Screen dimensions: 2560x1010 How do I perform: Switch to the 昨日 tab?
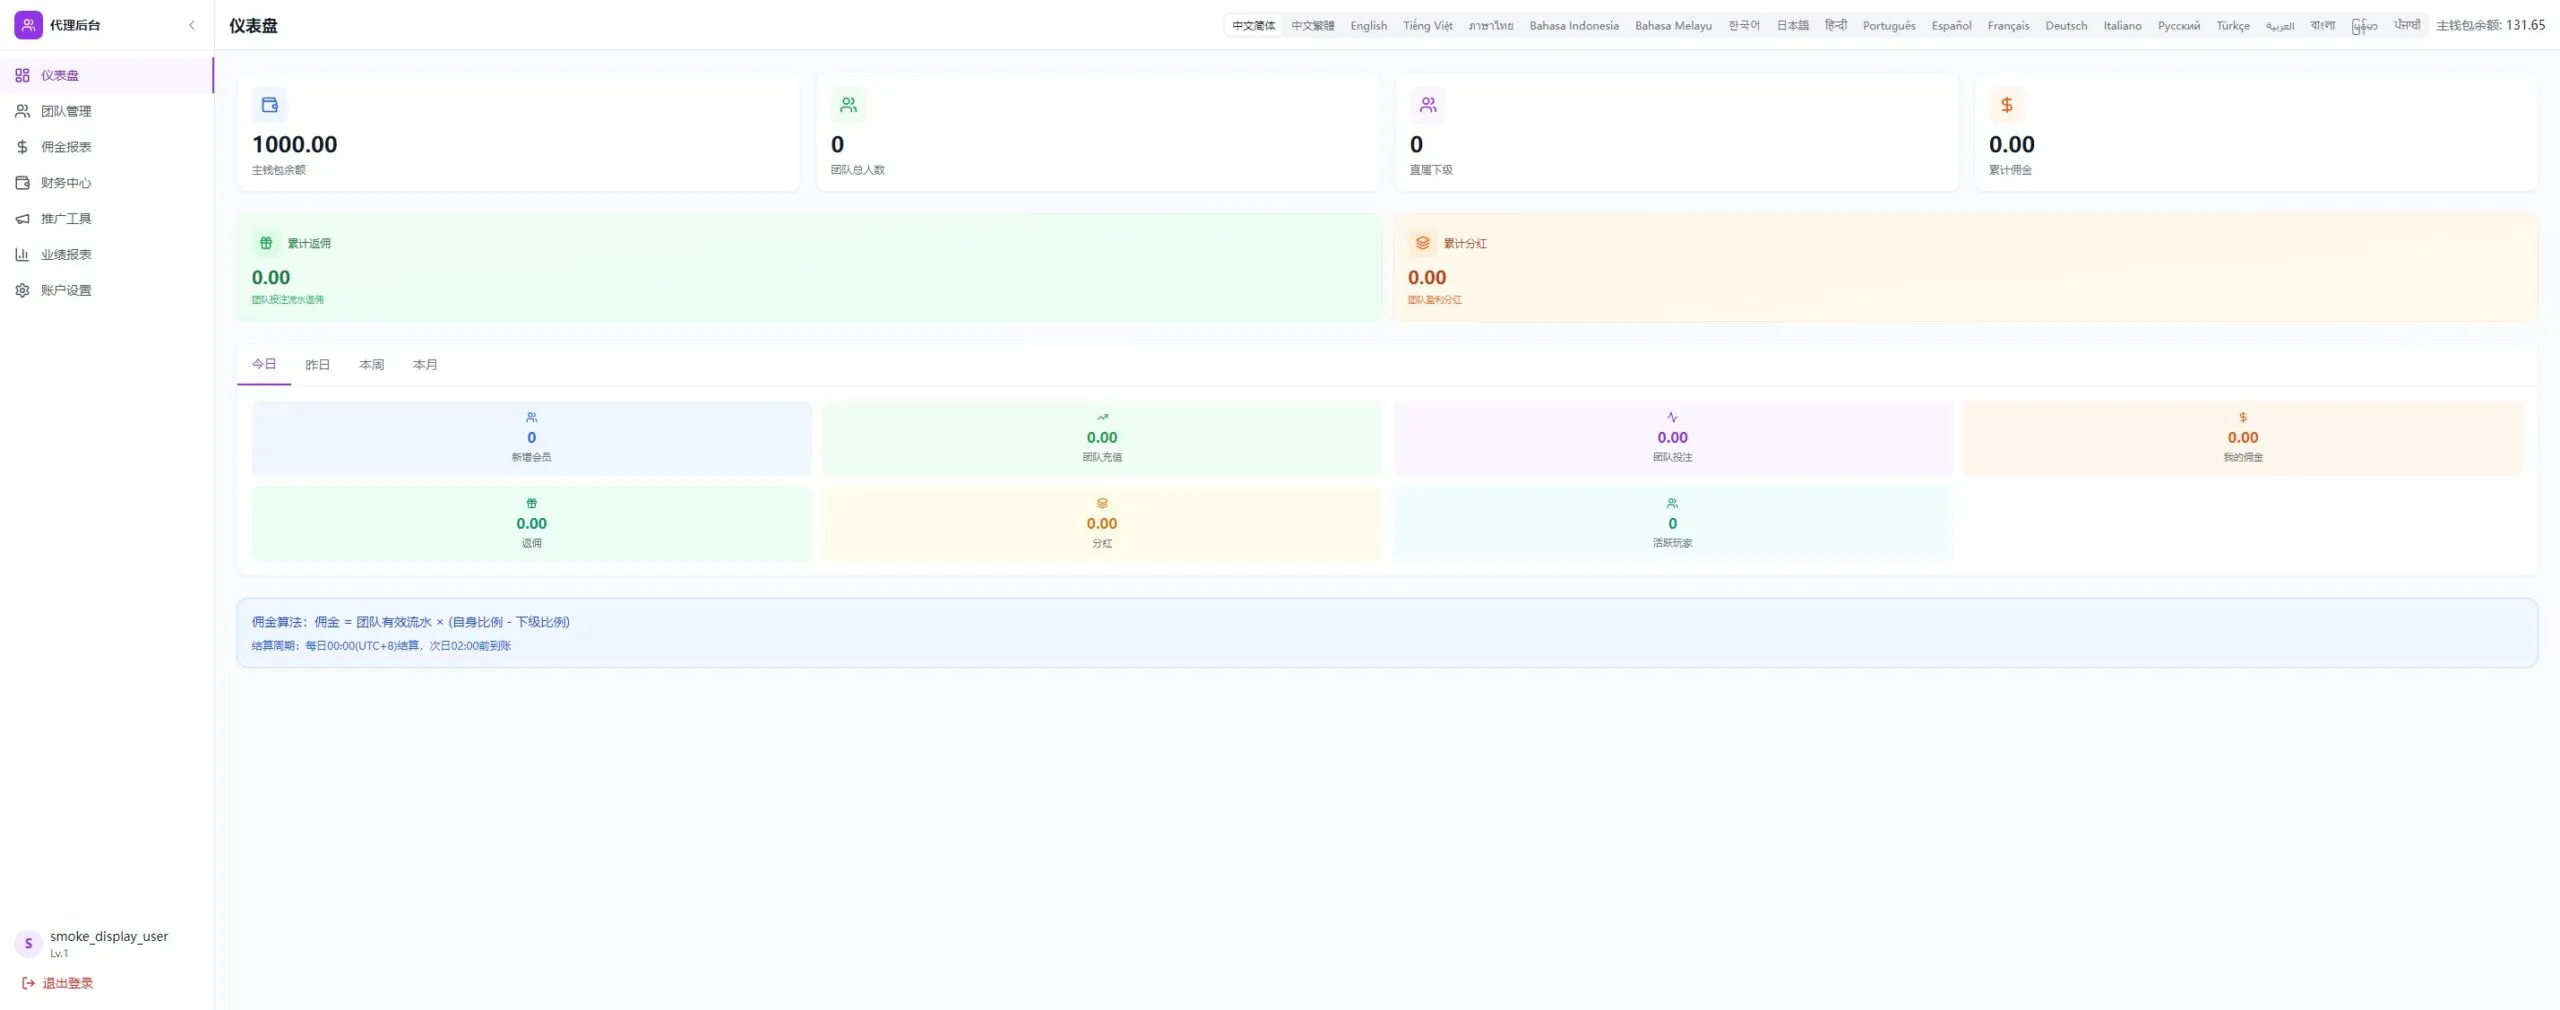[x=318, y=365]
